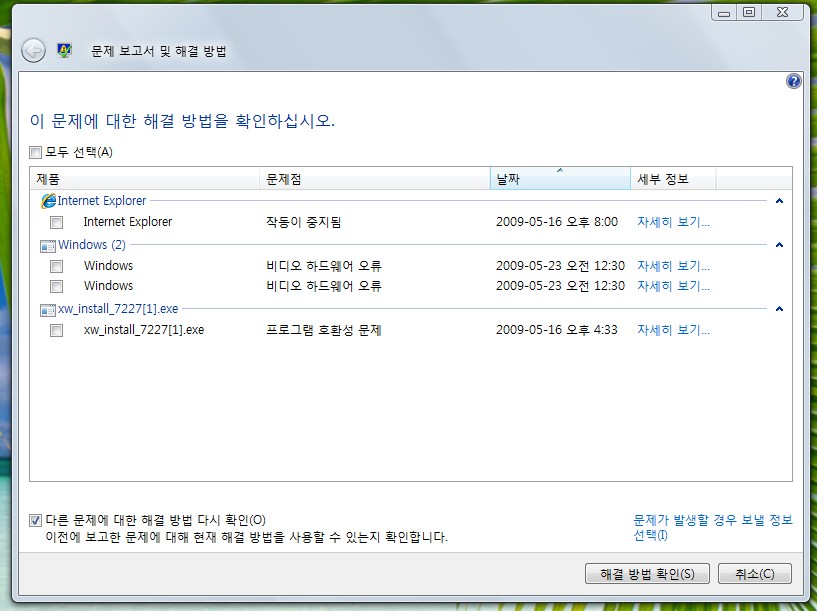Collapse the Internet Explorer group chevron
The height and width of the screenshot is (611, 817).
(779, 201)
